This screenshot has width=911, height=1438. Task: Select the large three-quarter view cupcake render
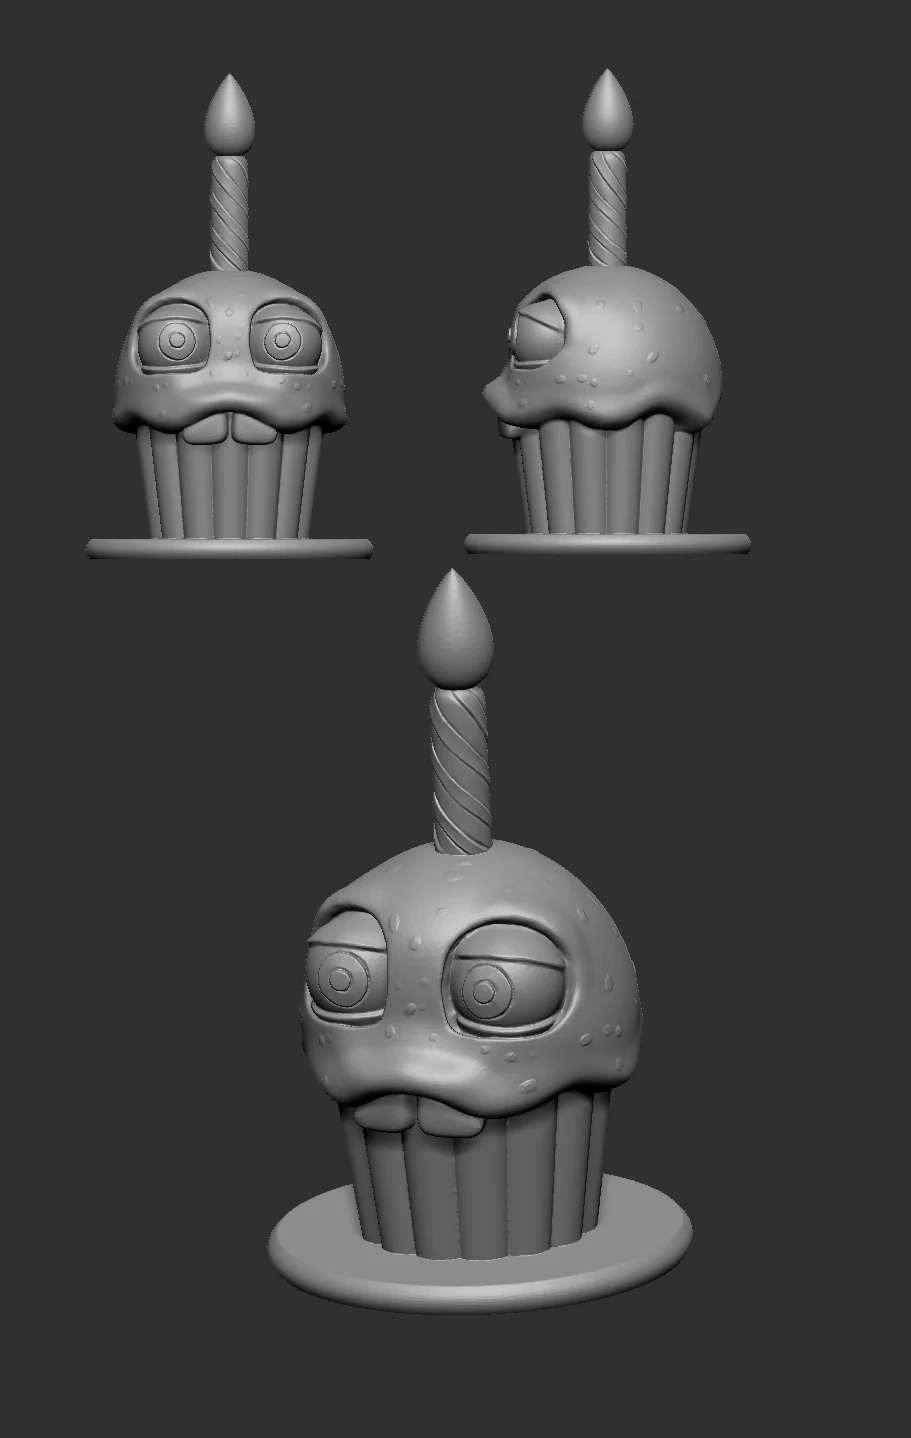coord(480,940)
